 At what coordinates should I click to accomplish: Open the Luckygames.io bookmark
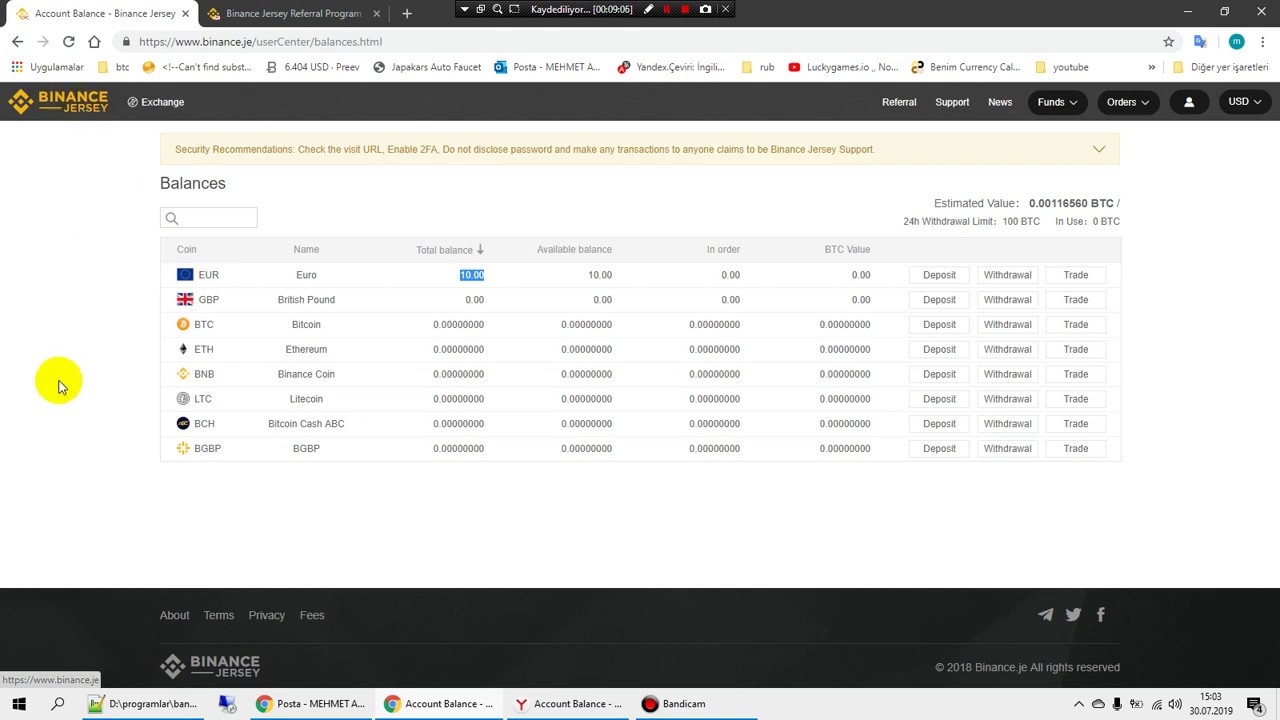click(843, 67)
